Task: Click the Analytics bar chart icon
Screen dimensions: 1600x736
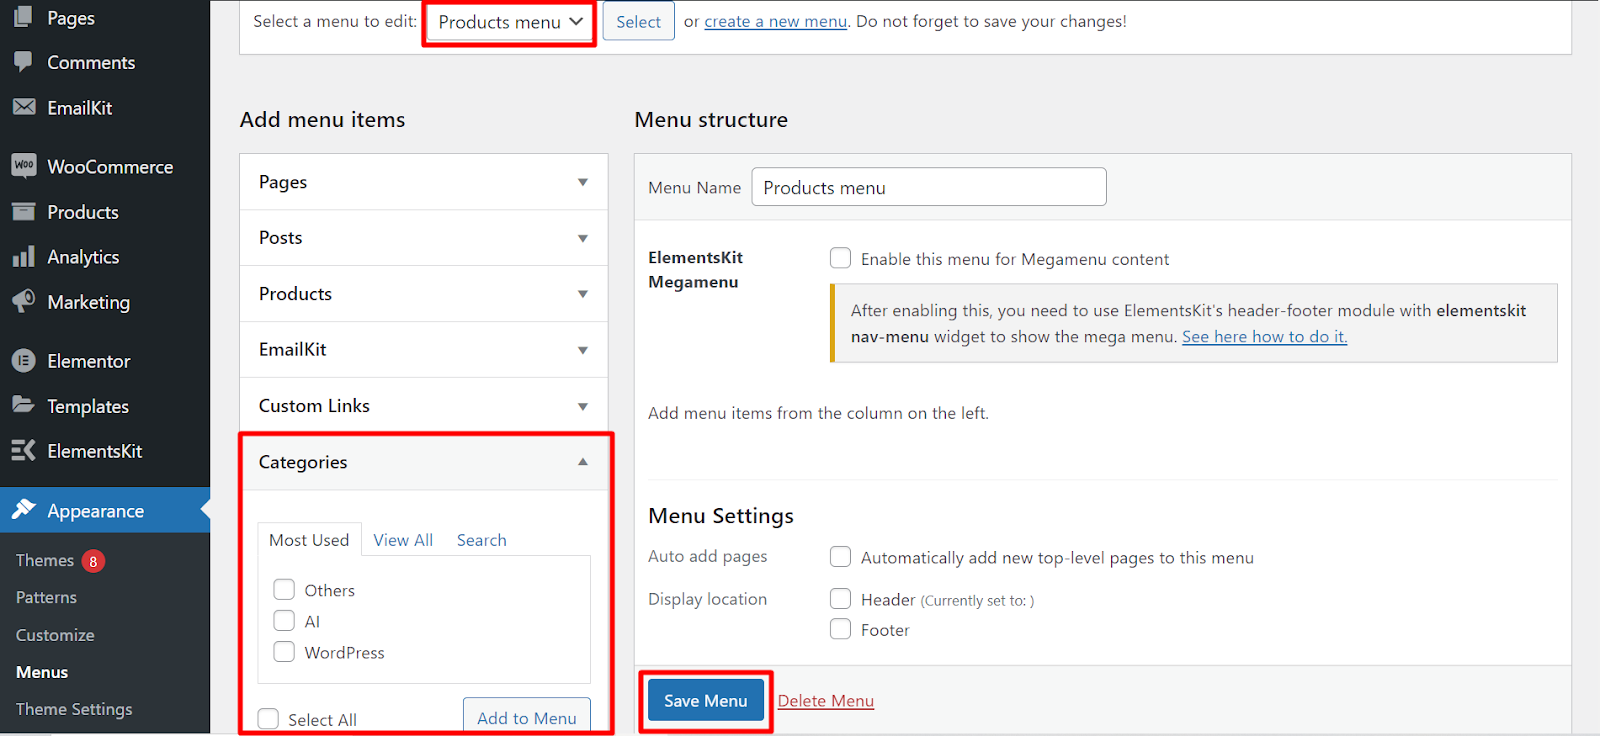Action: 24,256
